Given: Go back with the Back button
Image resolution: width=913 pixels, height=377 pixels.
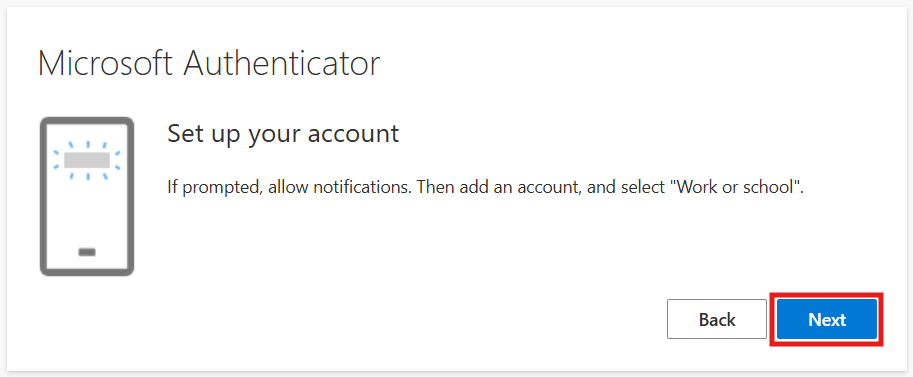Looking at the screenshot, I should [717, 319].
